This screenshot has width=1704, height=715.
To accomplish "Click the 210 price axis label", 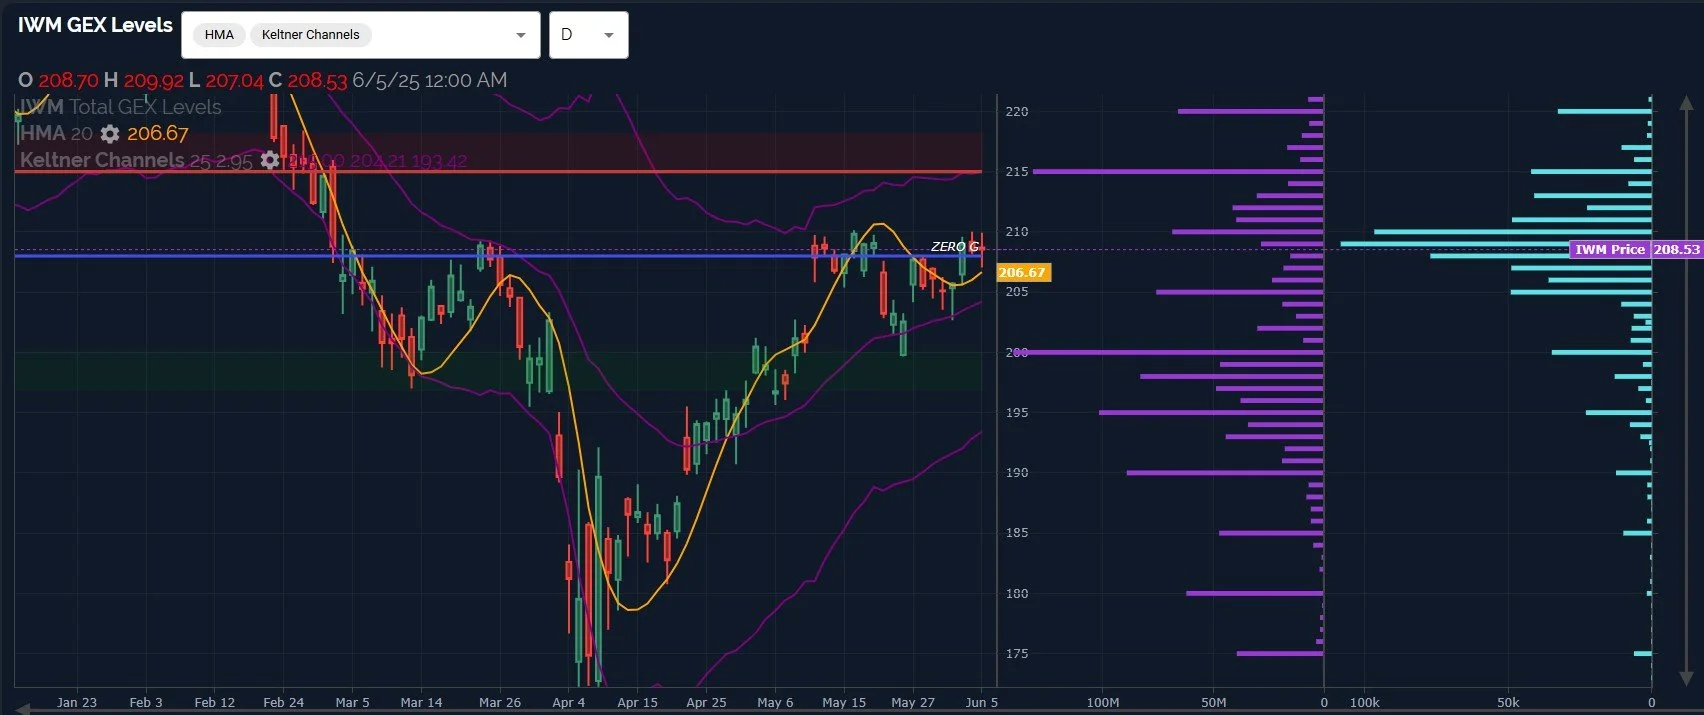I will [1016, 231].
